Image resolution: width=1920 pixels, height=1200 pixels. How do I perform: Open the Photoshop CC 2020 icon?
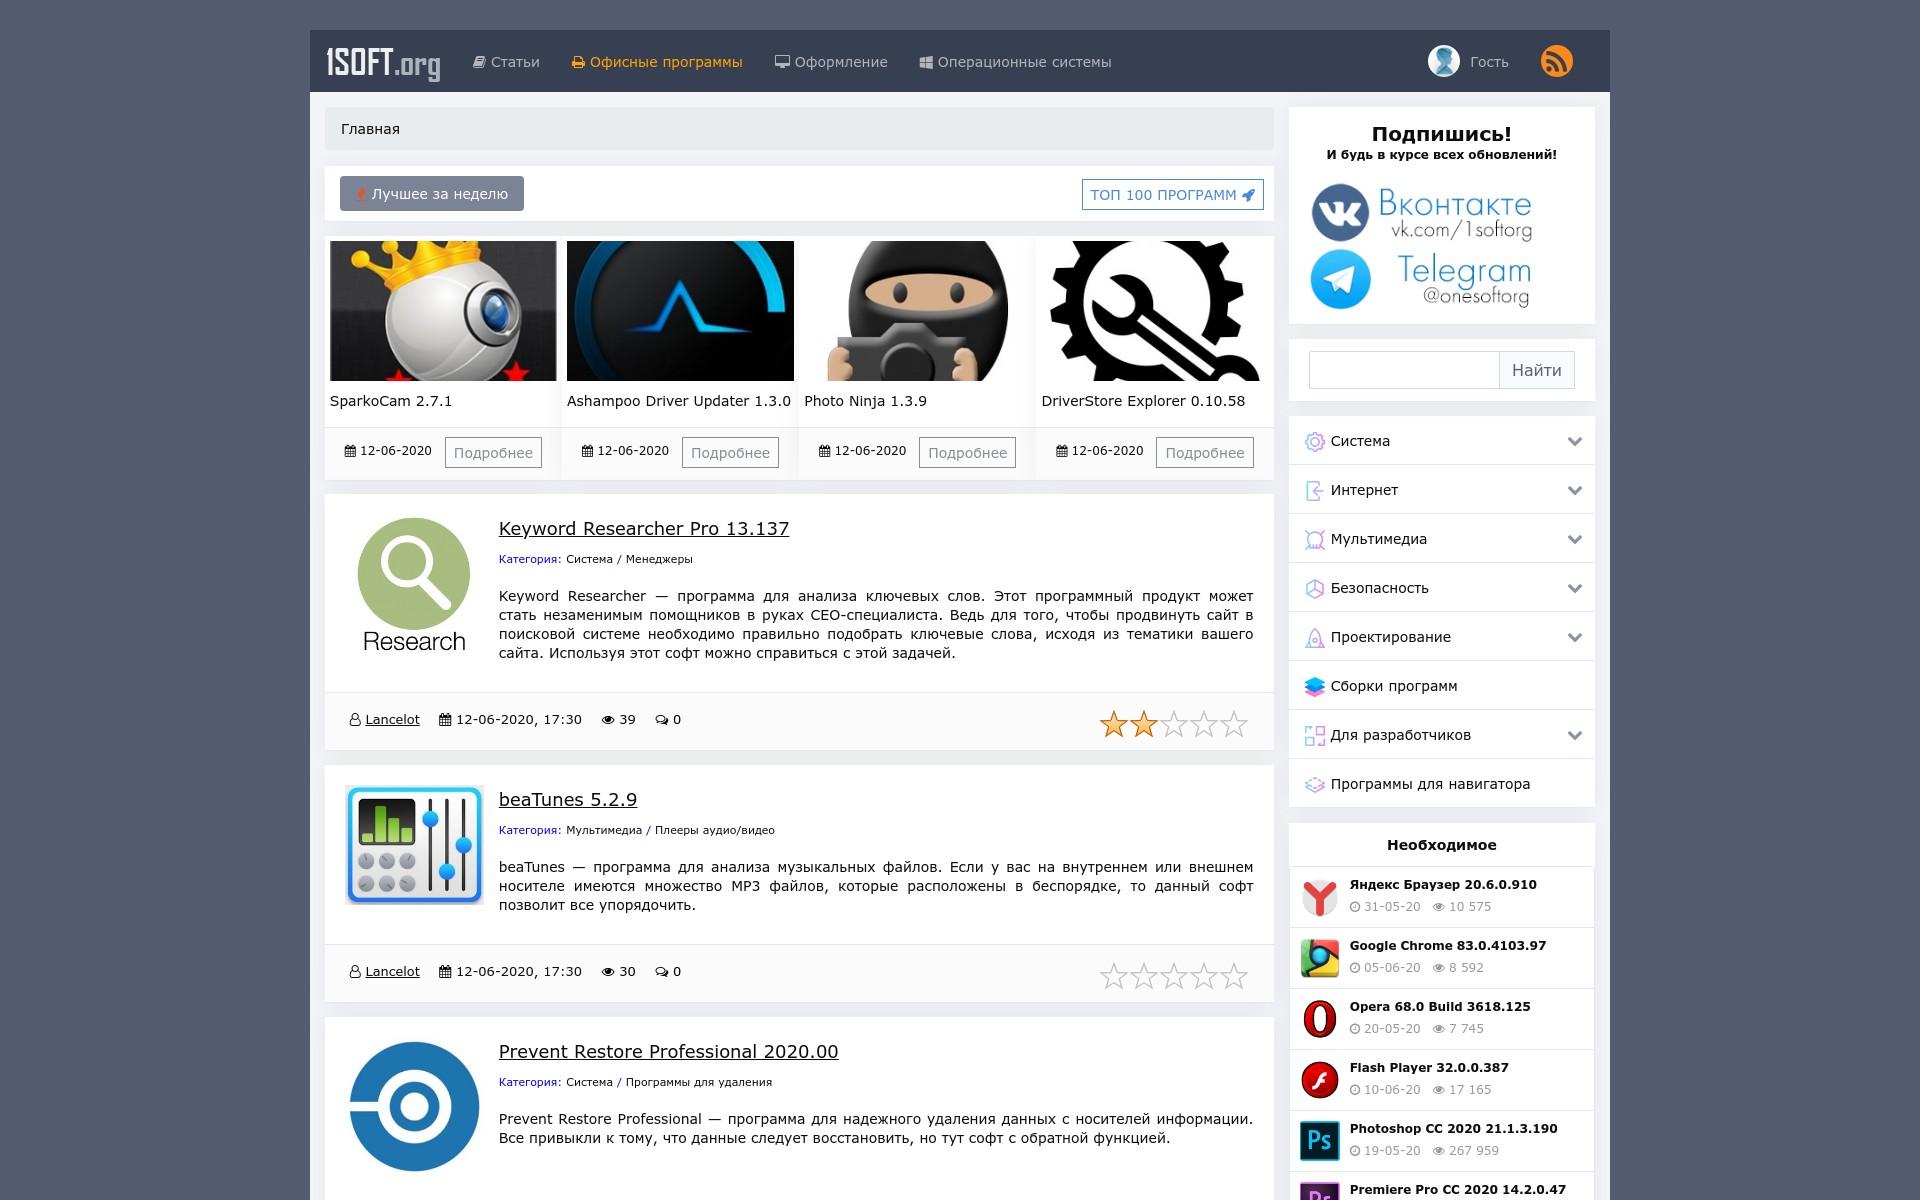coord(1319,1140)
